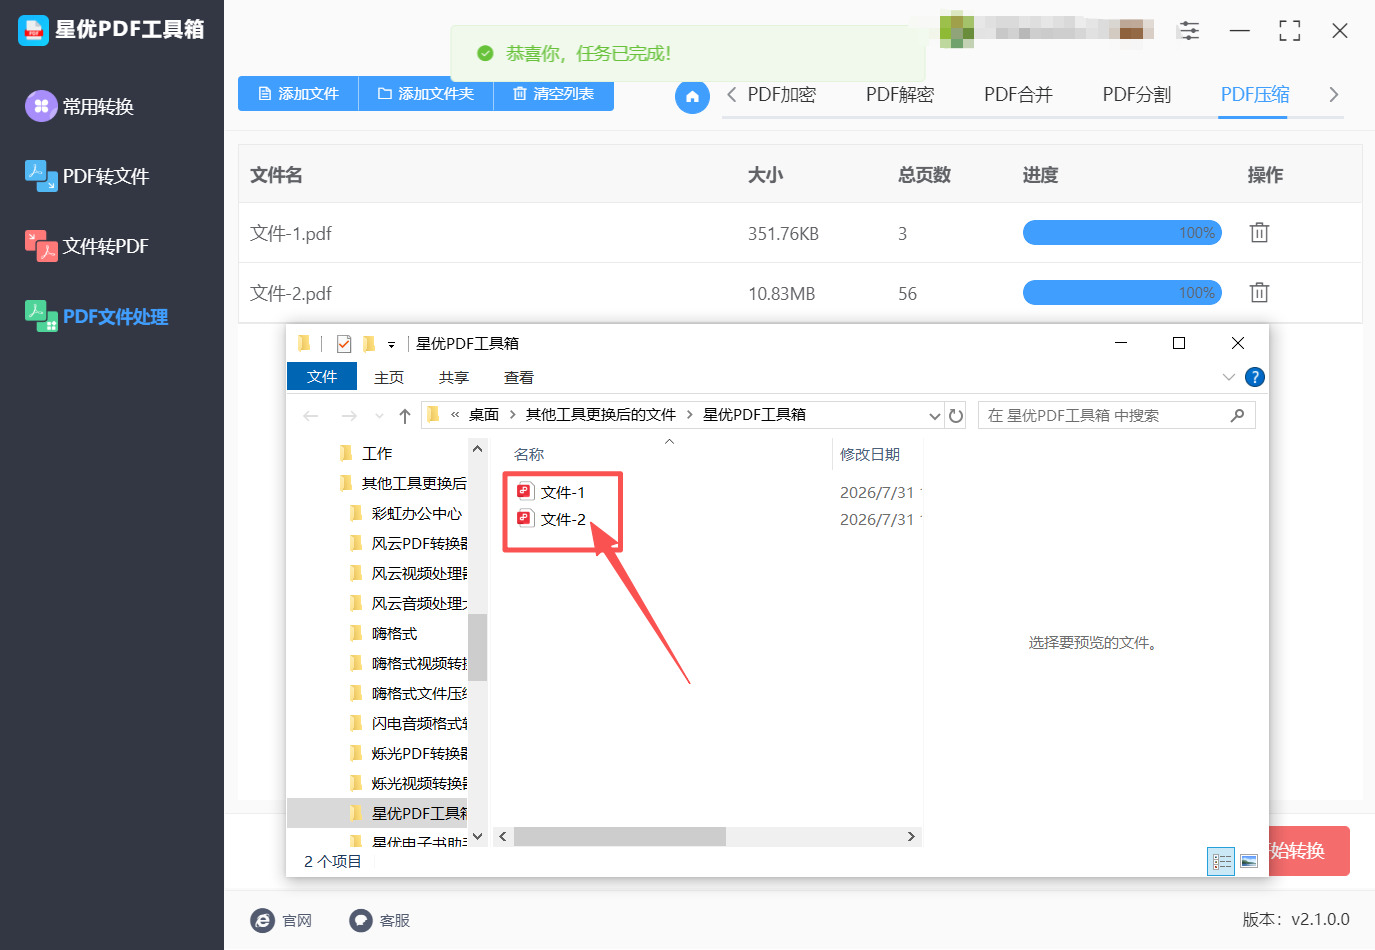
Task: Click progress bar of 文件-2.pdf
Action: click(1122, 293)
